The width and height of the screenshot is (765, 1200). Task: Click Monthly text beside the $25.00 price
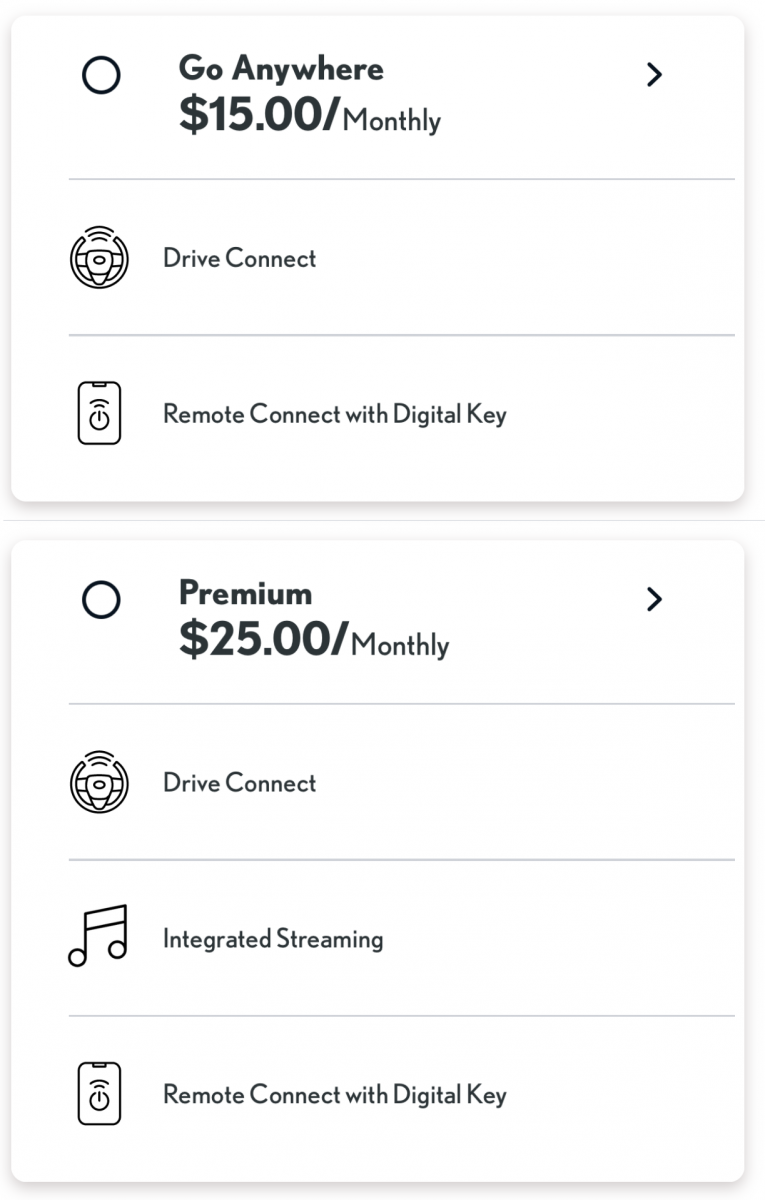(x=400, y=645)
